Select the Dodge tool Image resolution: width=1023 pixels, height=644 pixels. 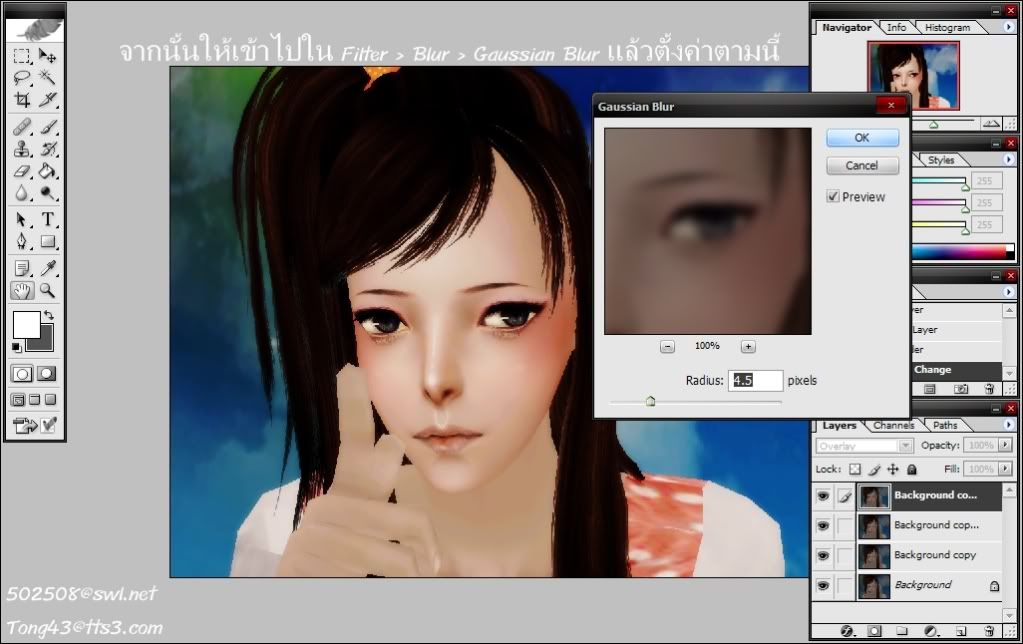point(47,193)
